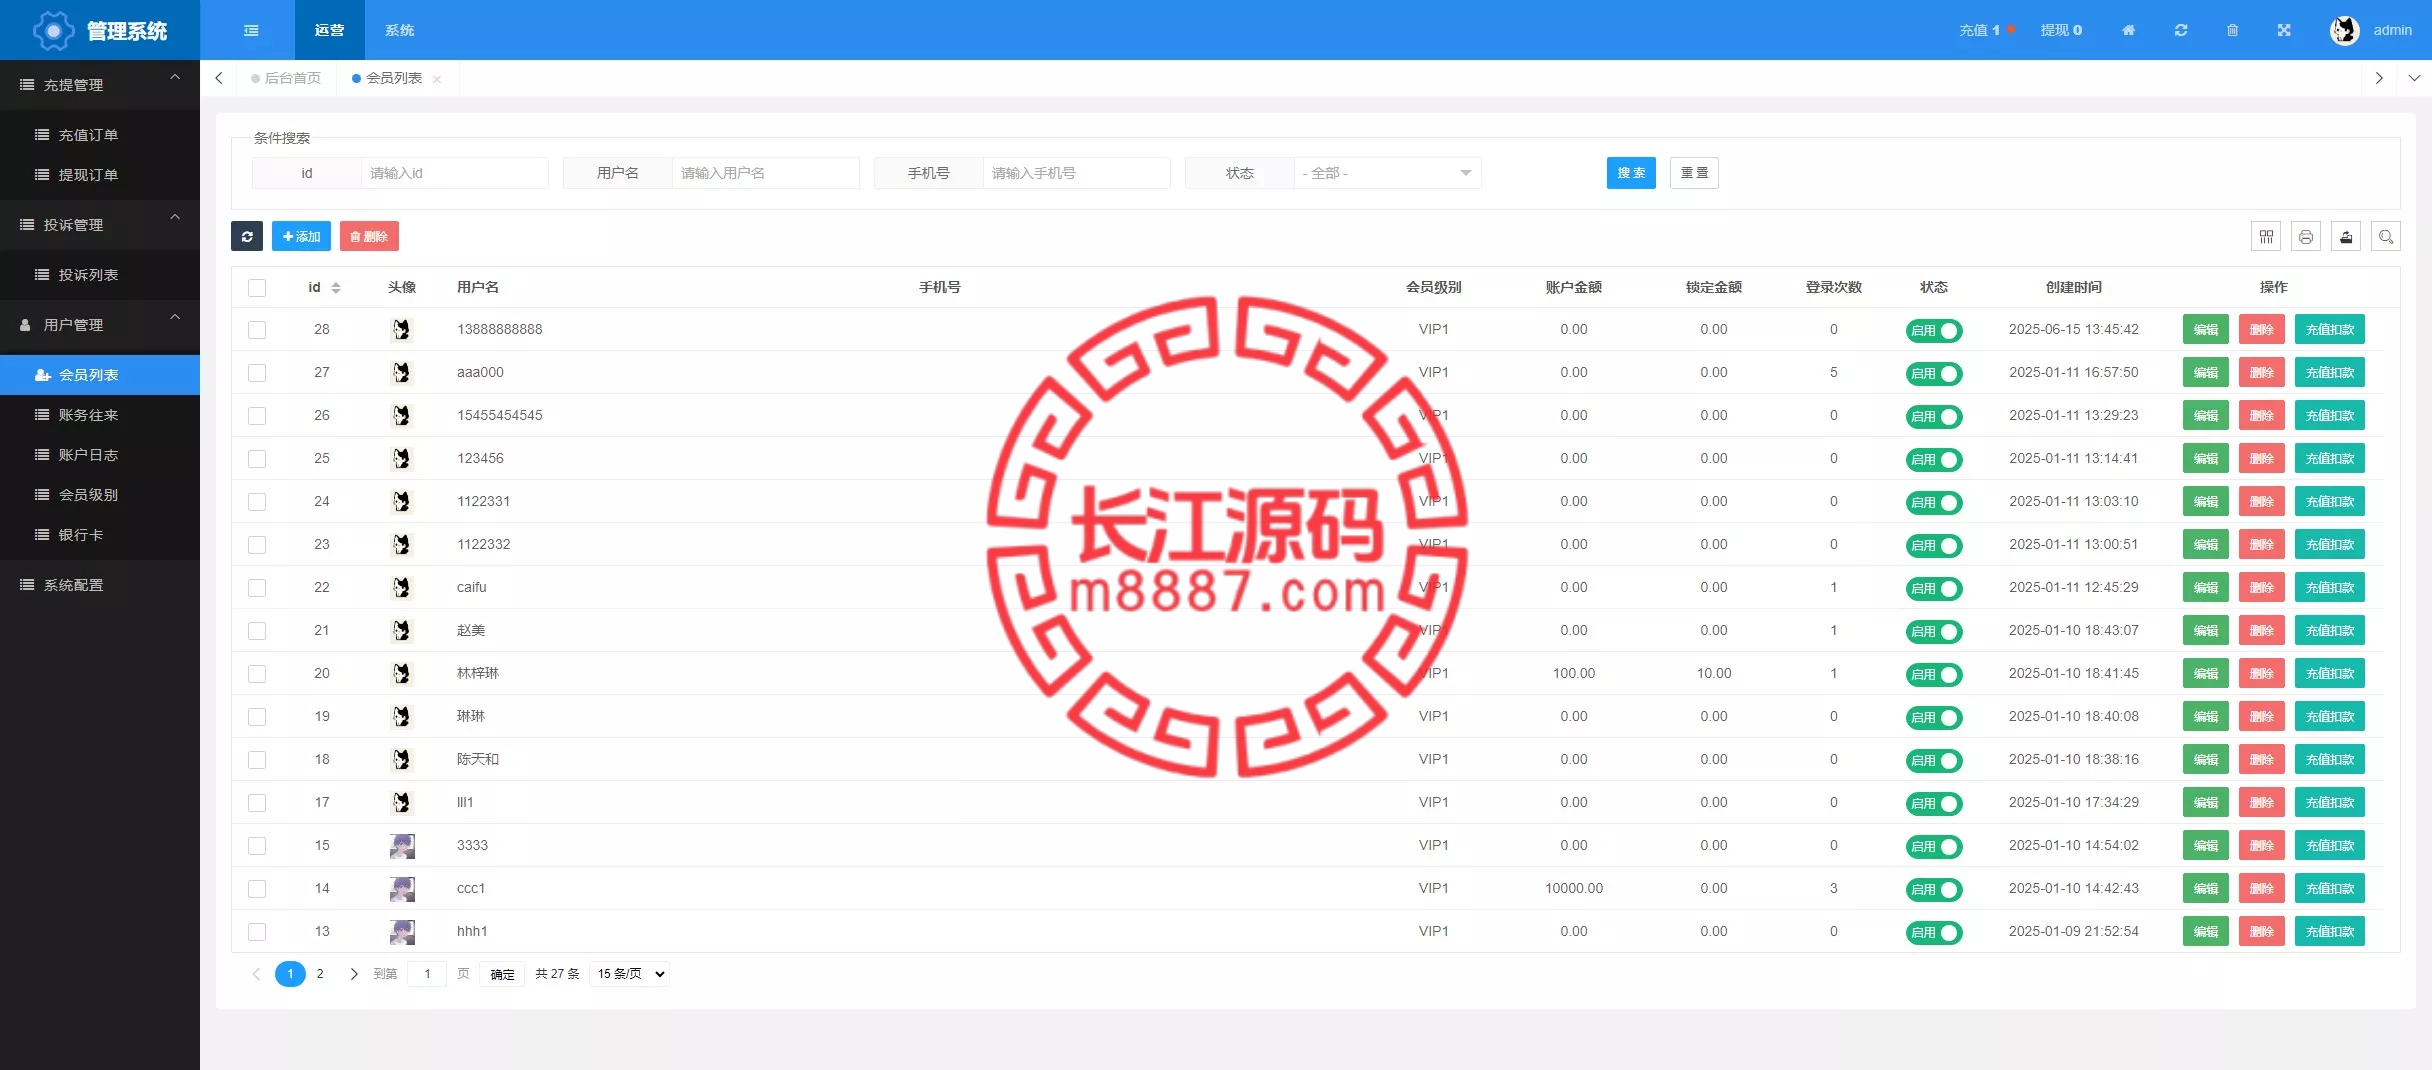Sort table by id column arrows
Screen dimensions: 2432x1070
[336, 288]
